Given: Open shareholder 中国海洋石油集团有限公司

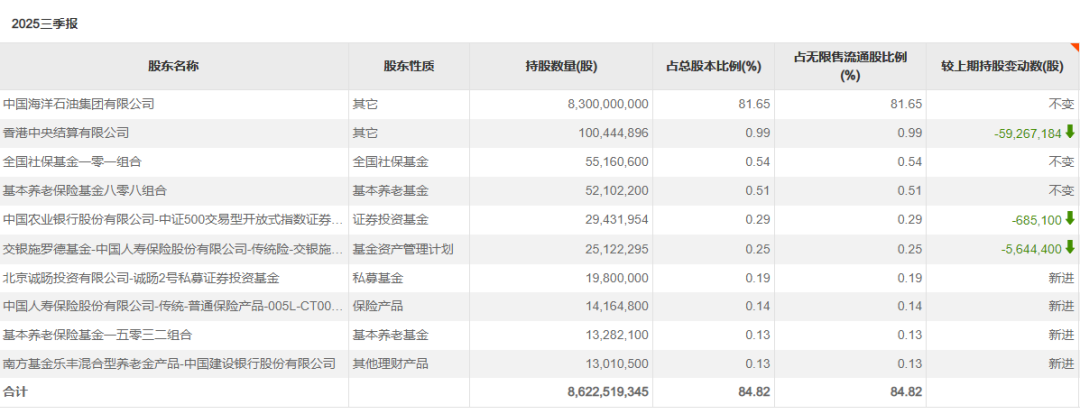Looking at the screenshot, I should point(79,103).
